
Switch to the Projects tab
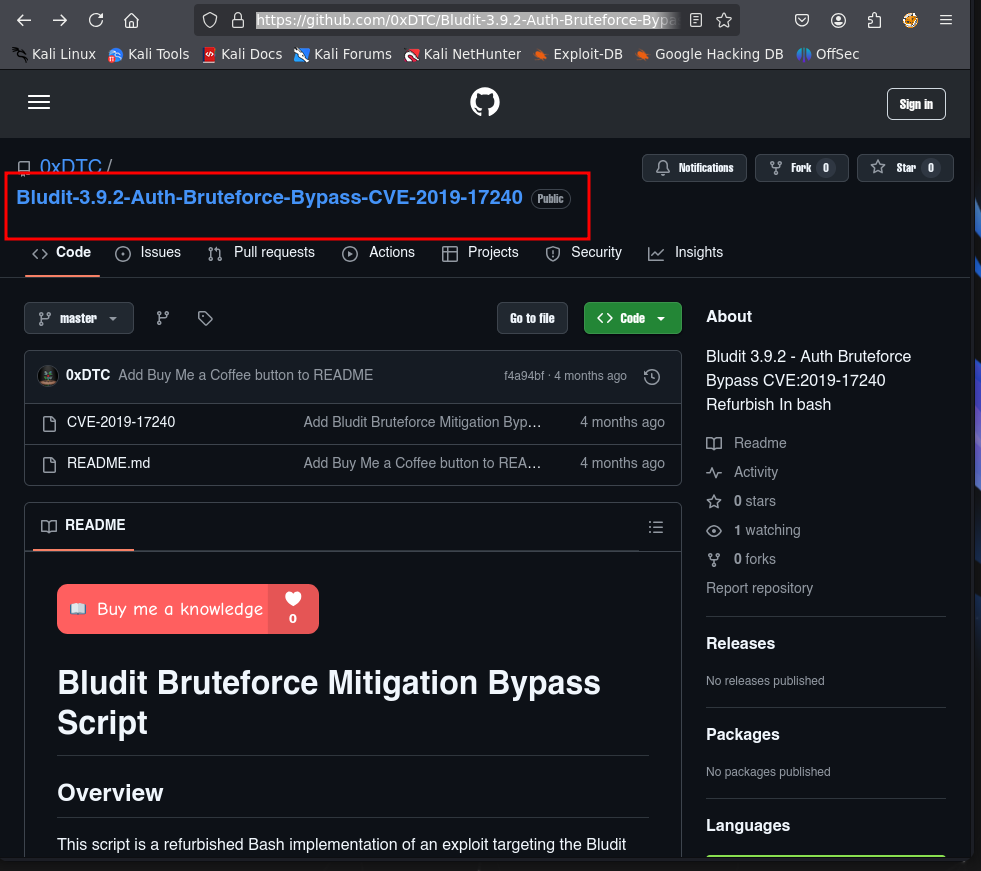click(480, 253)
